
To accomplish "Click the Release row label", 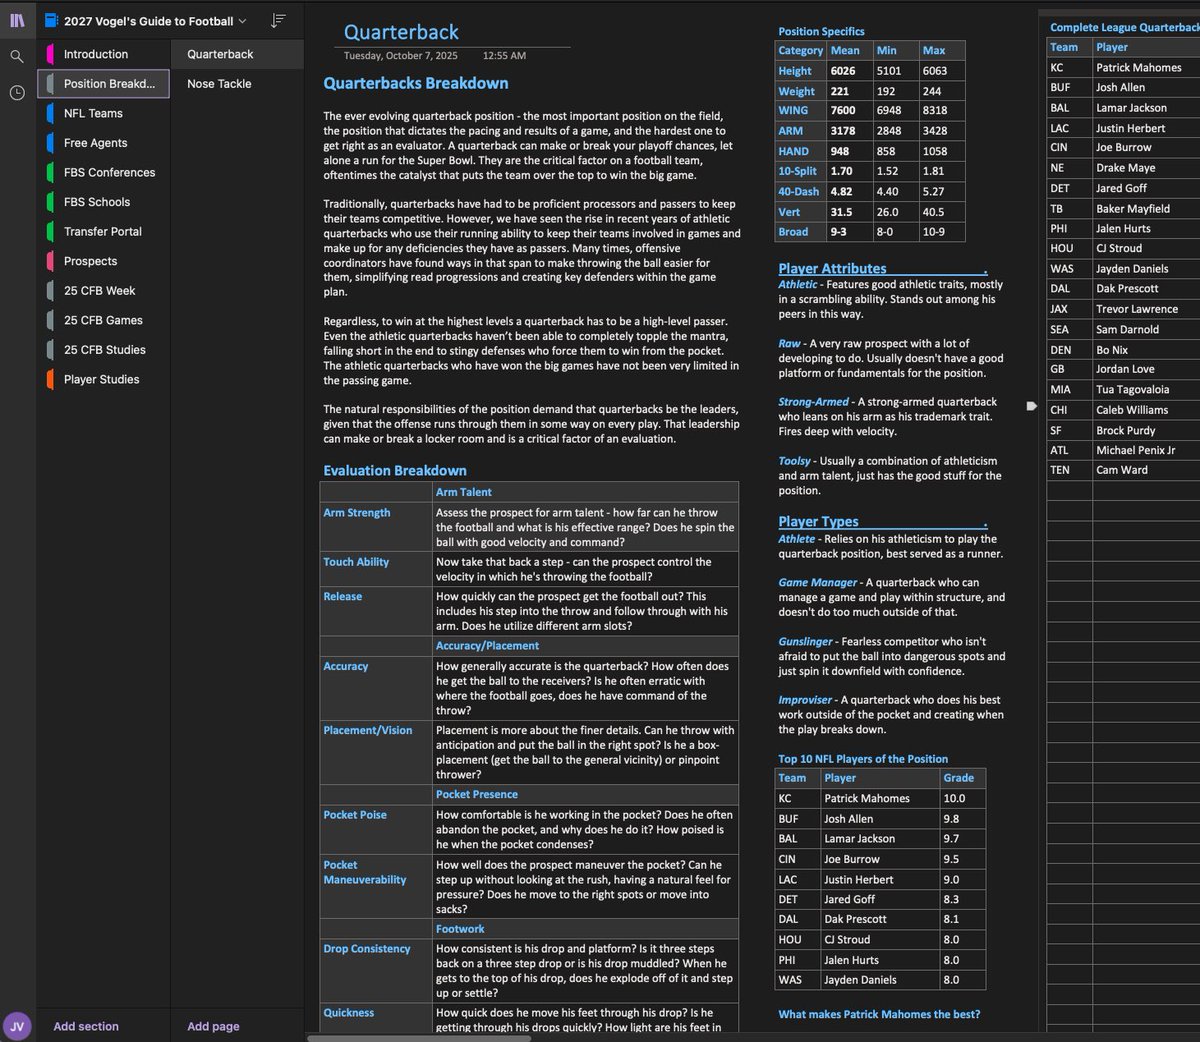I will (x=343, y=596).
